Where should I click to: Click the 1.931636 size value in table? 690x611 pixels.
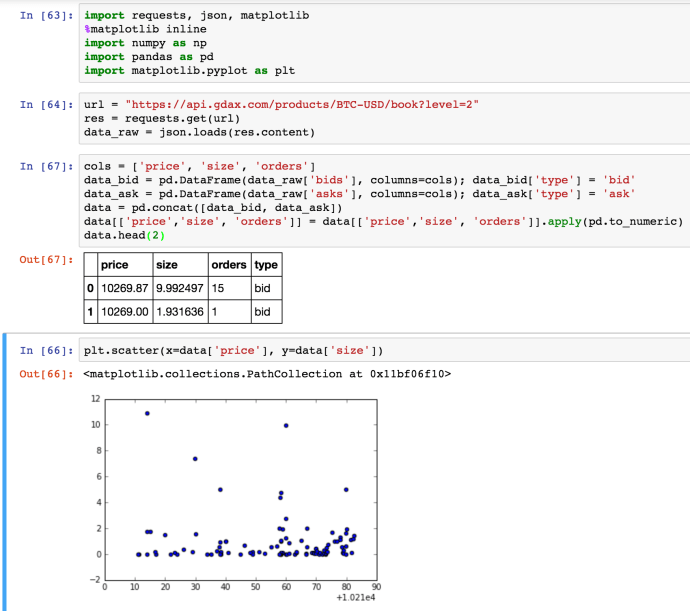179,312
